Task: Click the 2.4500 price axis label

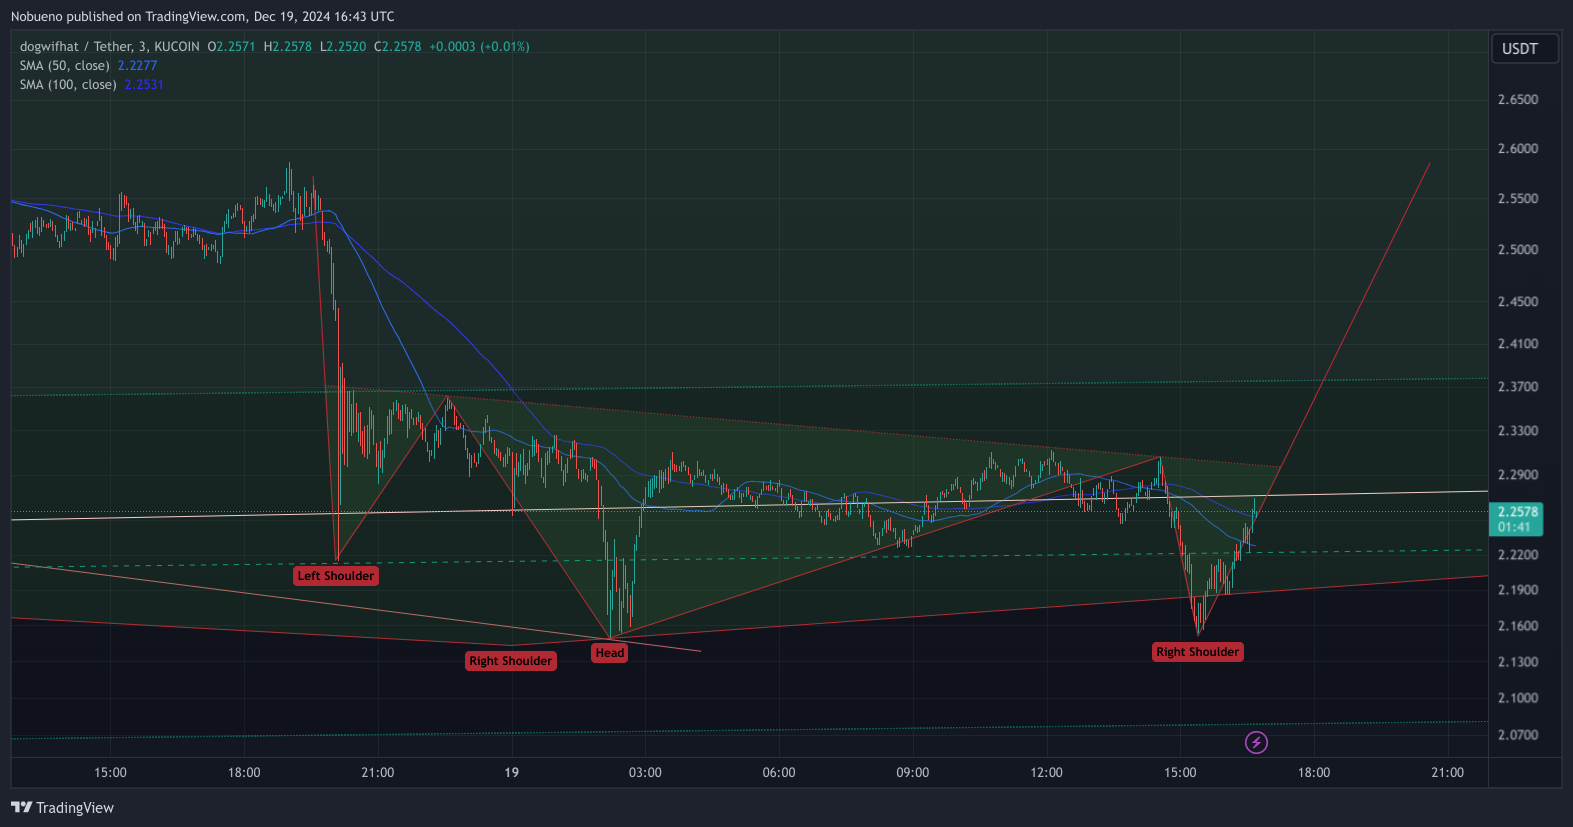Action: click(x=1517, y=302)
